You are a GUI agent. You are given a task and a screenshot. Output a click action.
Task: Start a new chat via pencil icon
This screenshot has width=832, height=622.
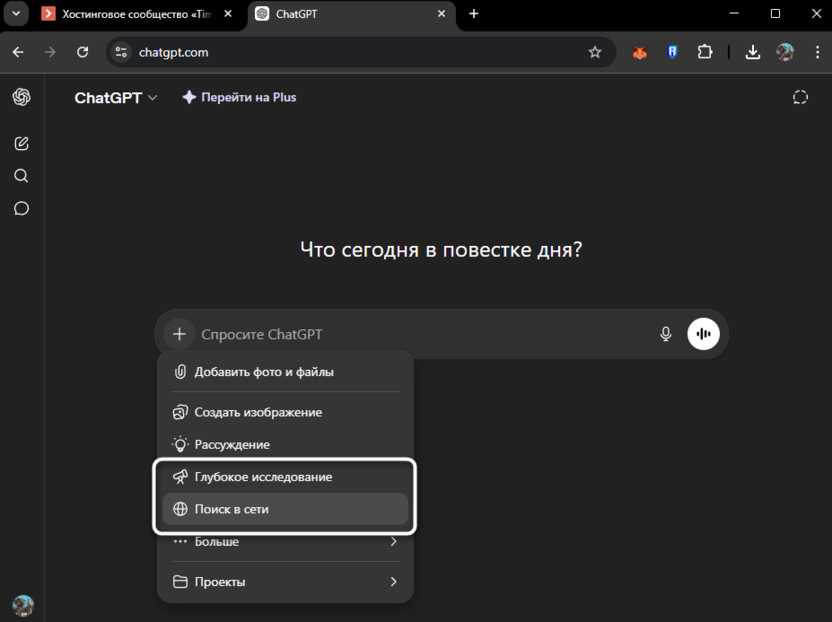tap(21, 143)
